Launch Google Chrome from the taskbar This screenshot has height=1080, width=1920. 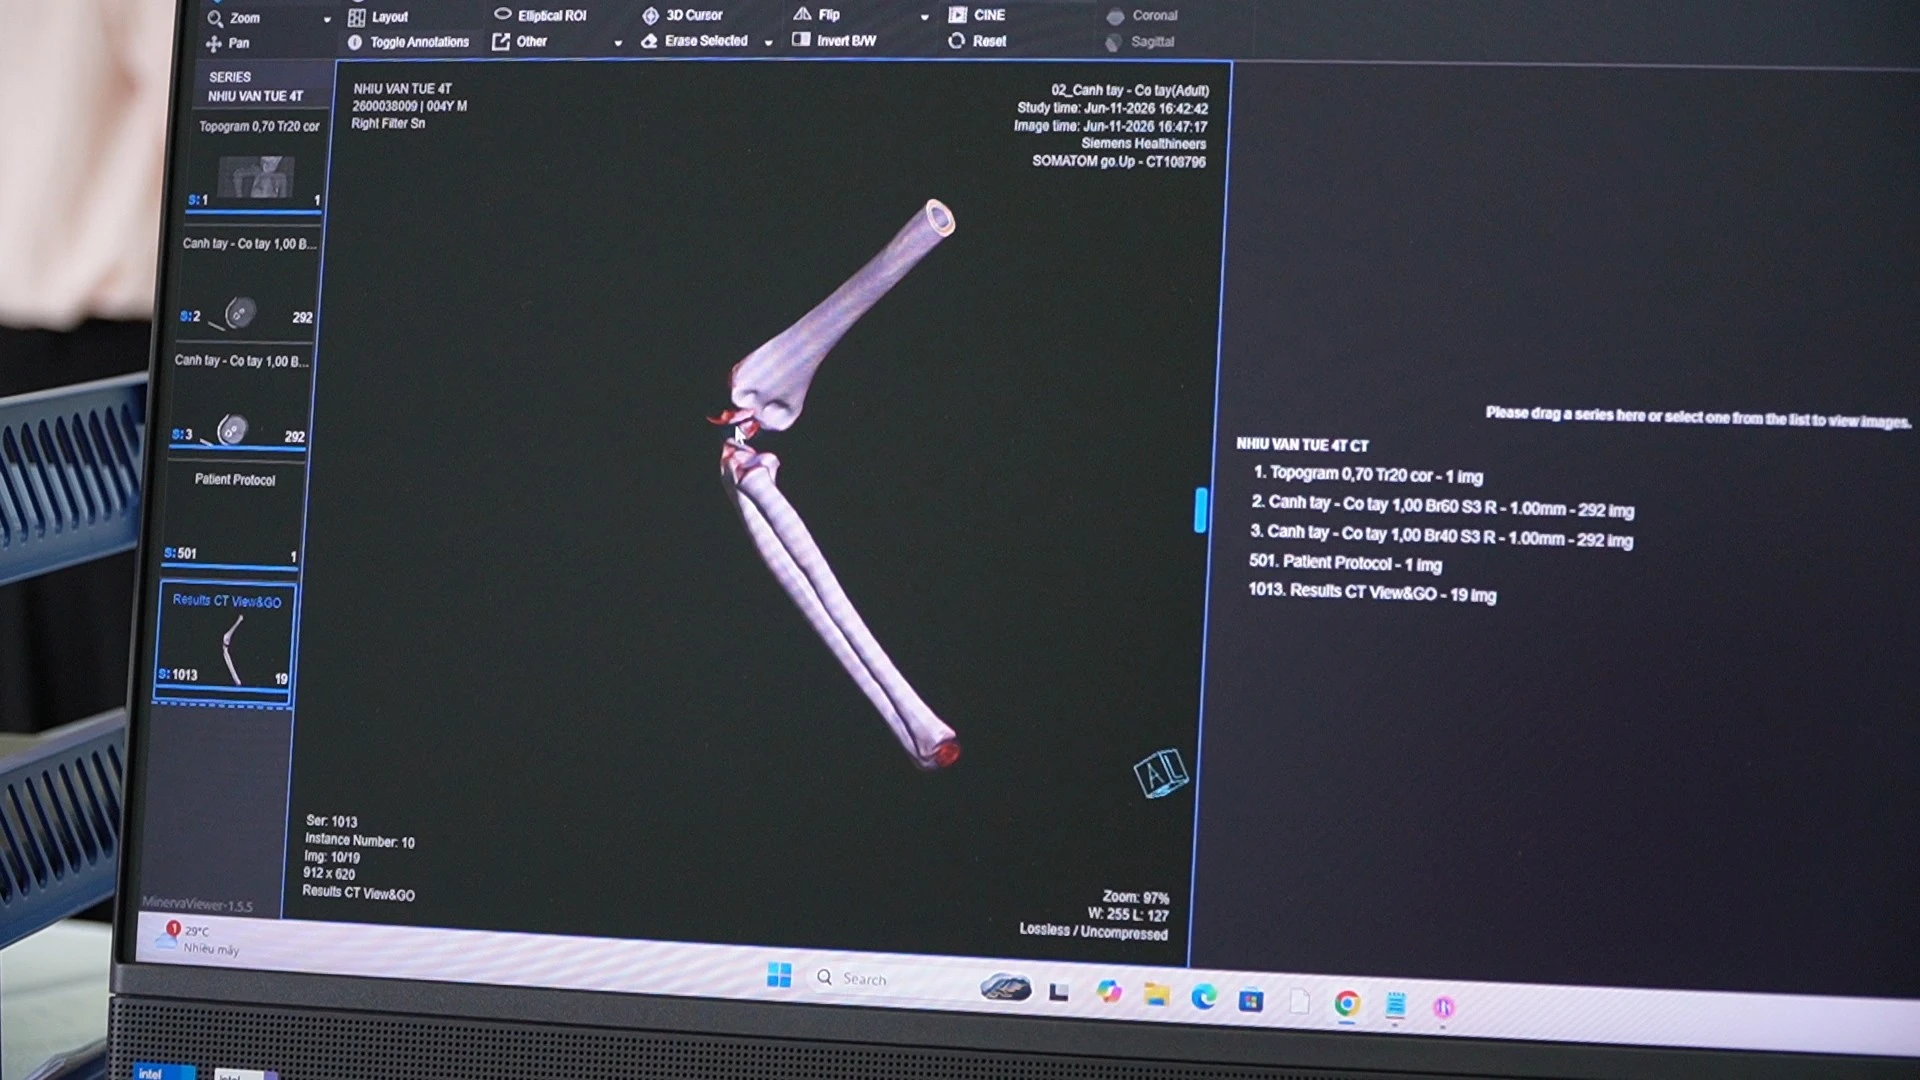pos(1347,1003)
